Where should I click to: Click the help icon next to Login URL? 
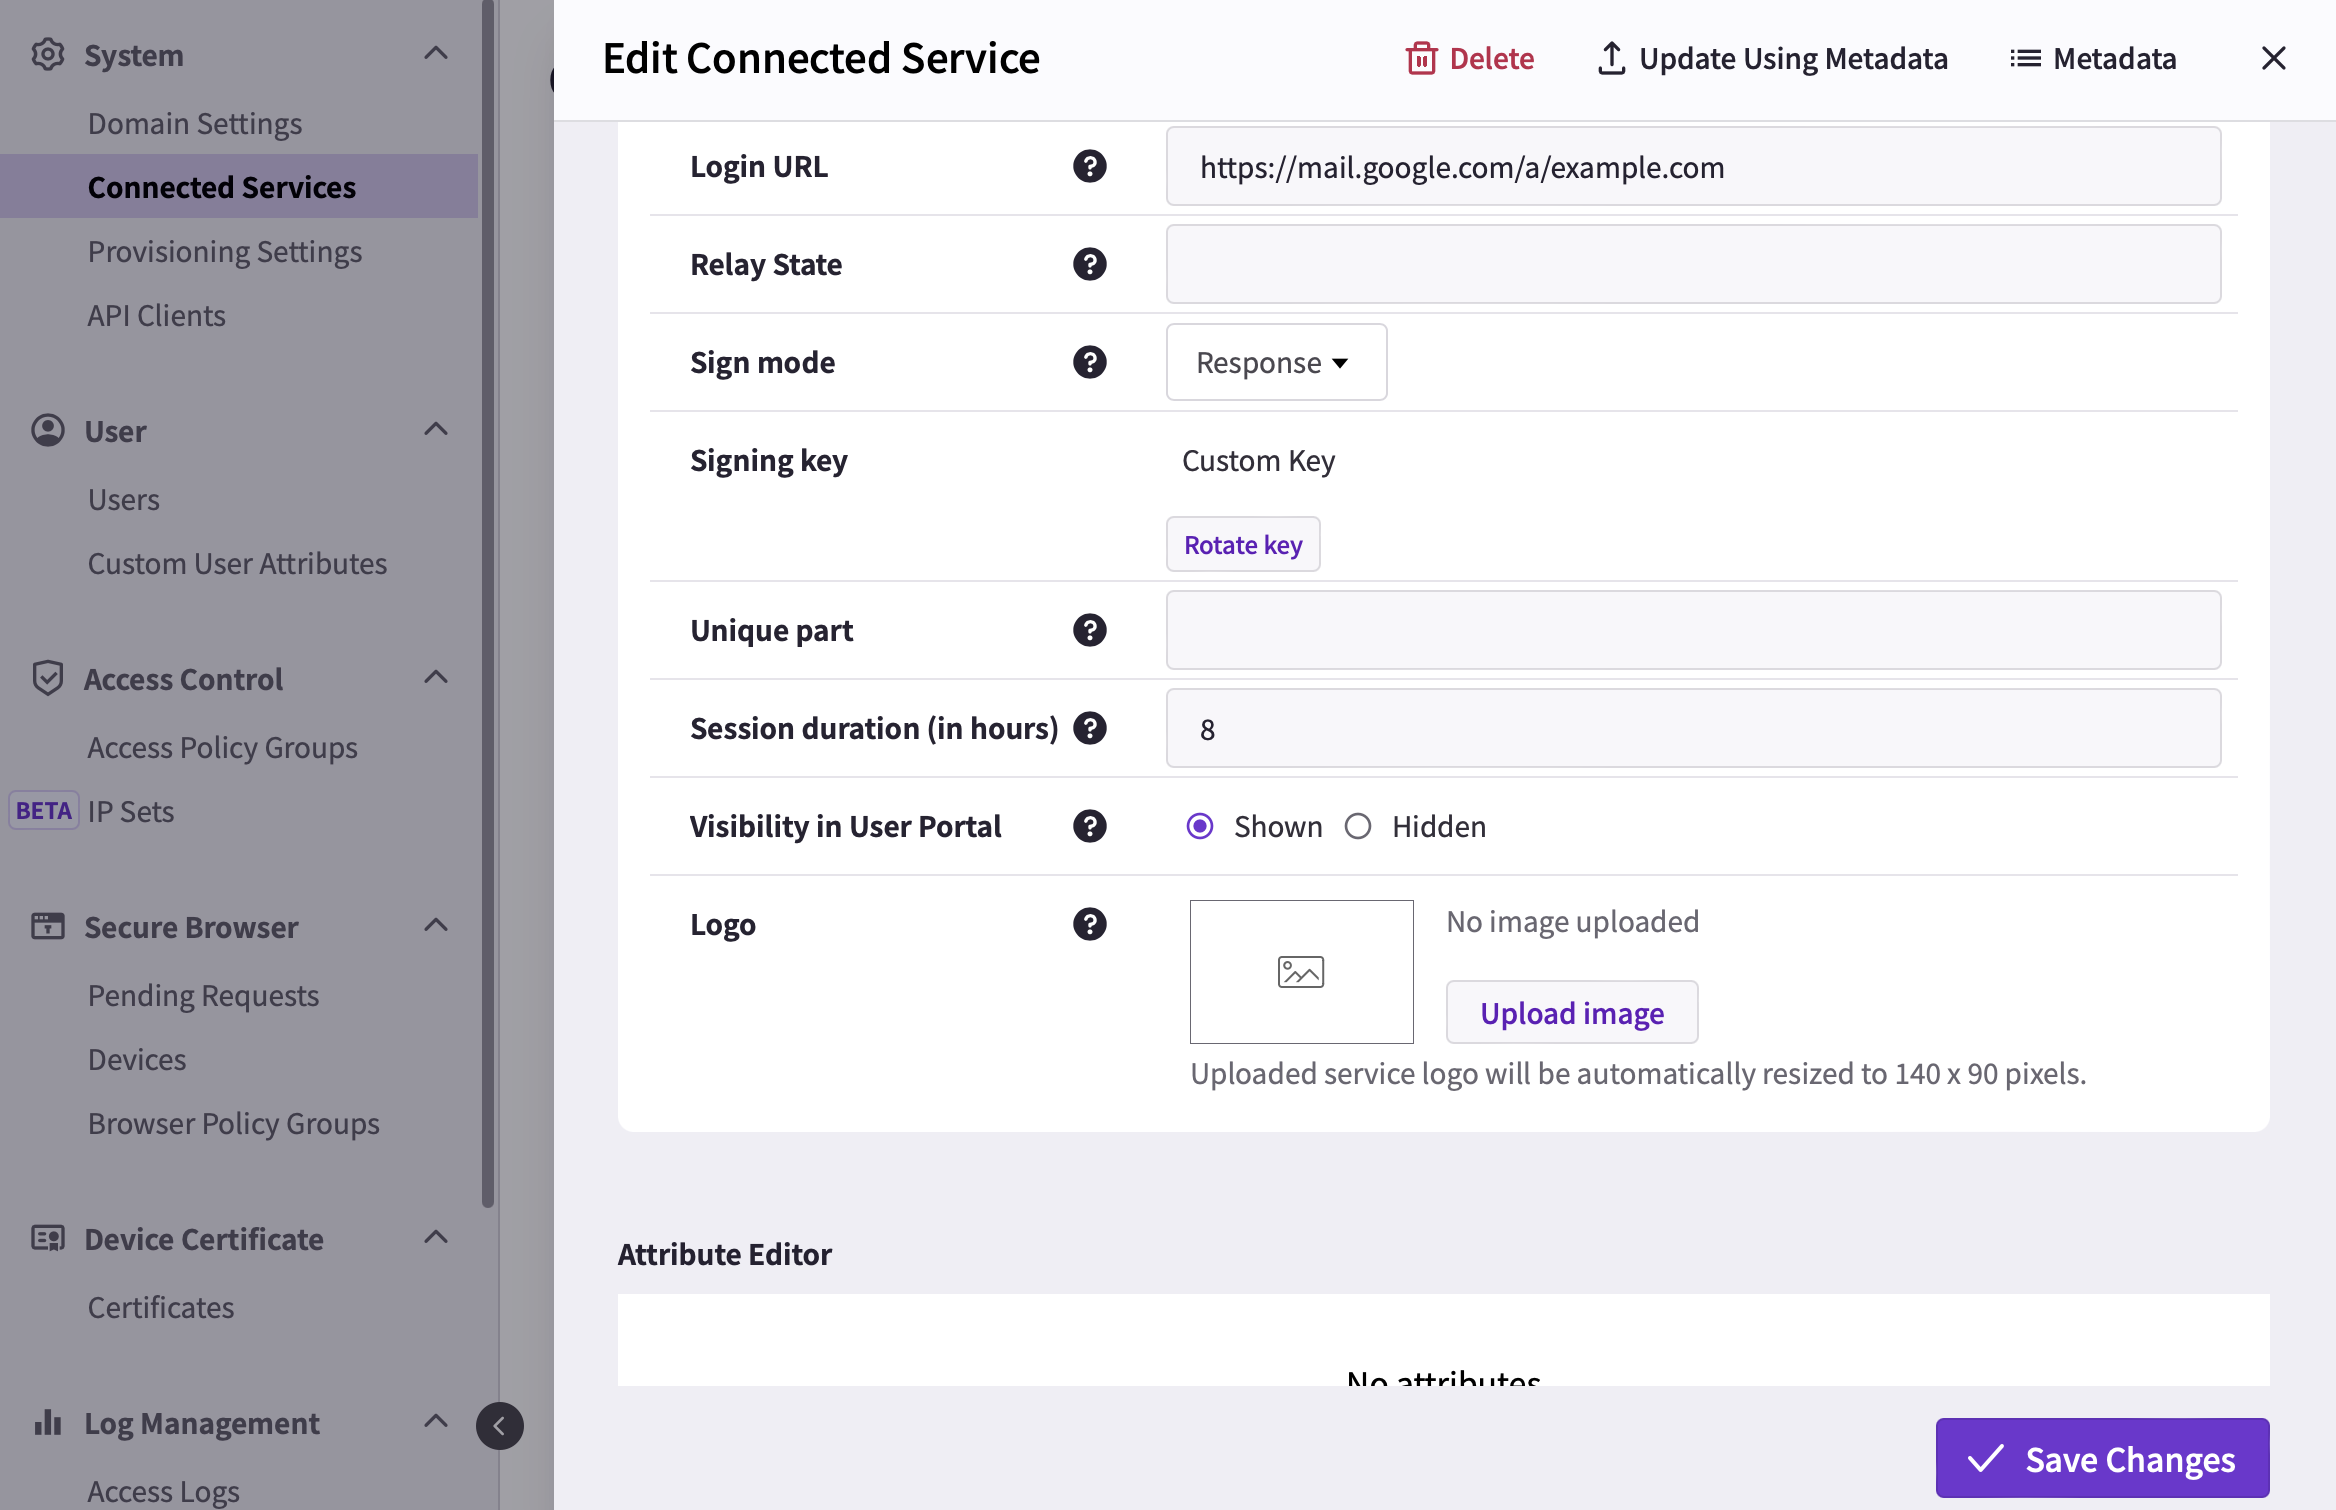point(1089,166)
